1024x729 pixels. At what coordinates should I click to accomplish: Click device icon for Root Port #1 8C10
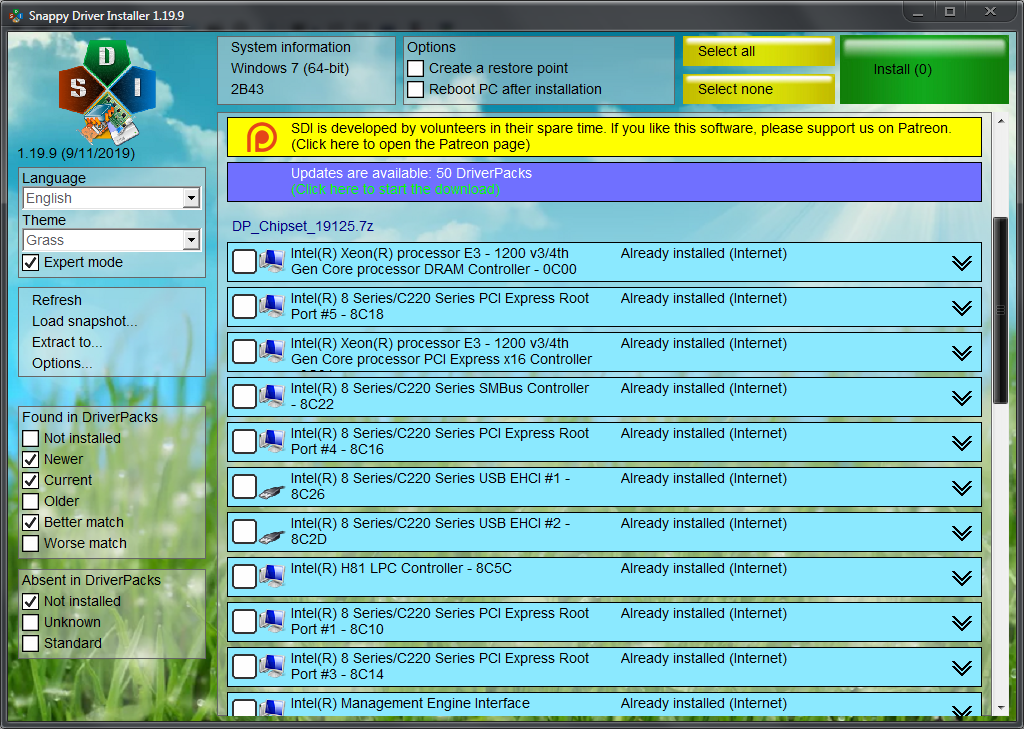pos(272,622)
